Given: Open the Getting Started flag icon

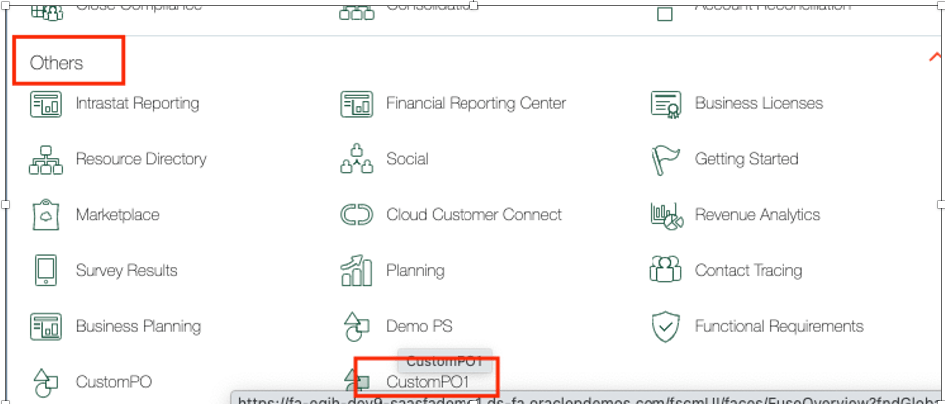Looking at the screenshot, I should [666, 159].
